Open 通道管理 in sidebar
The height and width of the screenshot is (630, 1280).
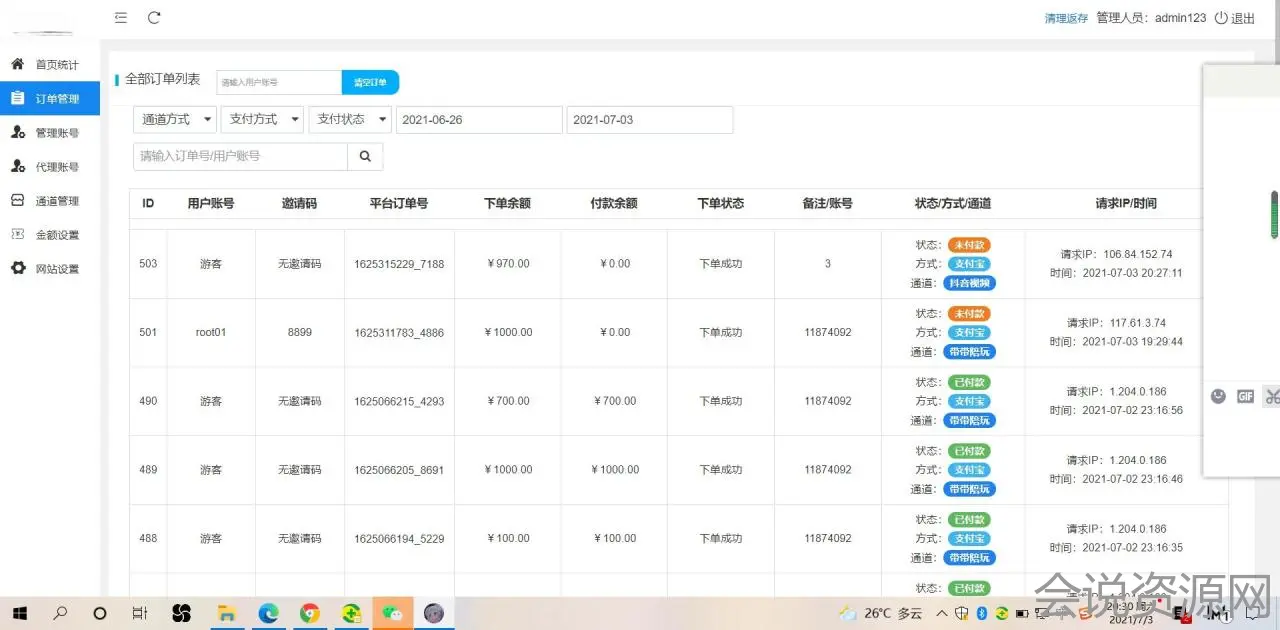click(x=56, y=201)
